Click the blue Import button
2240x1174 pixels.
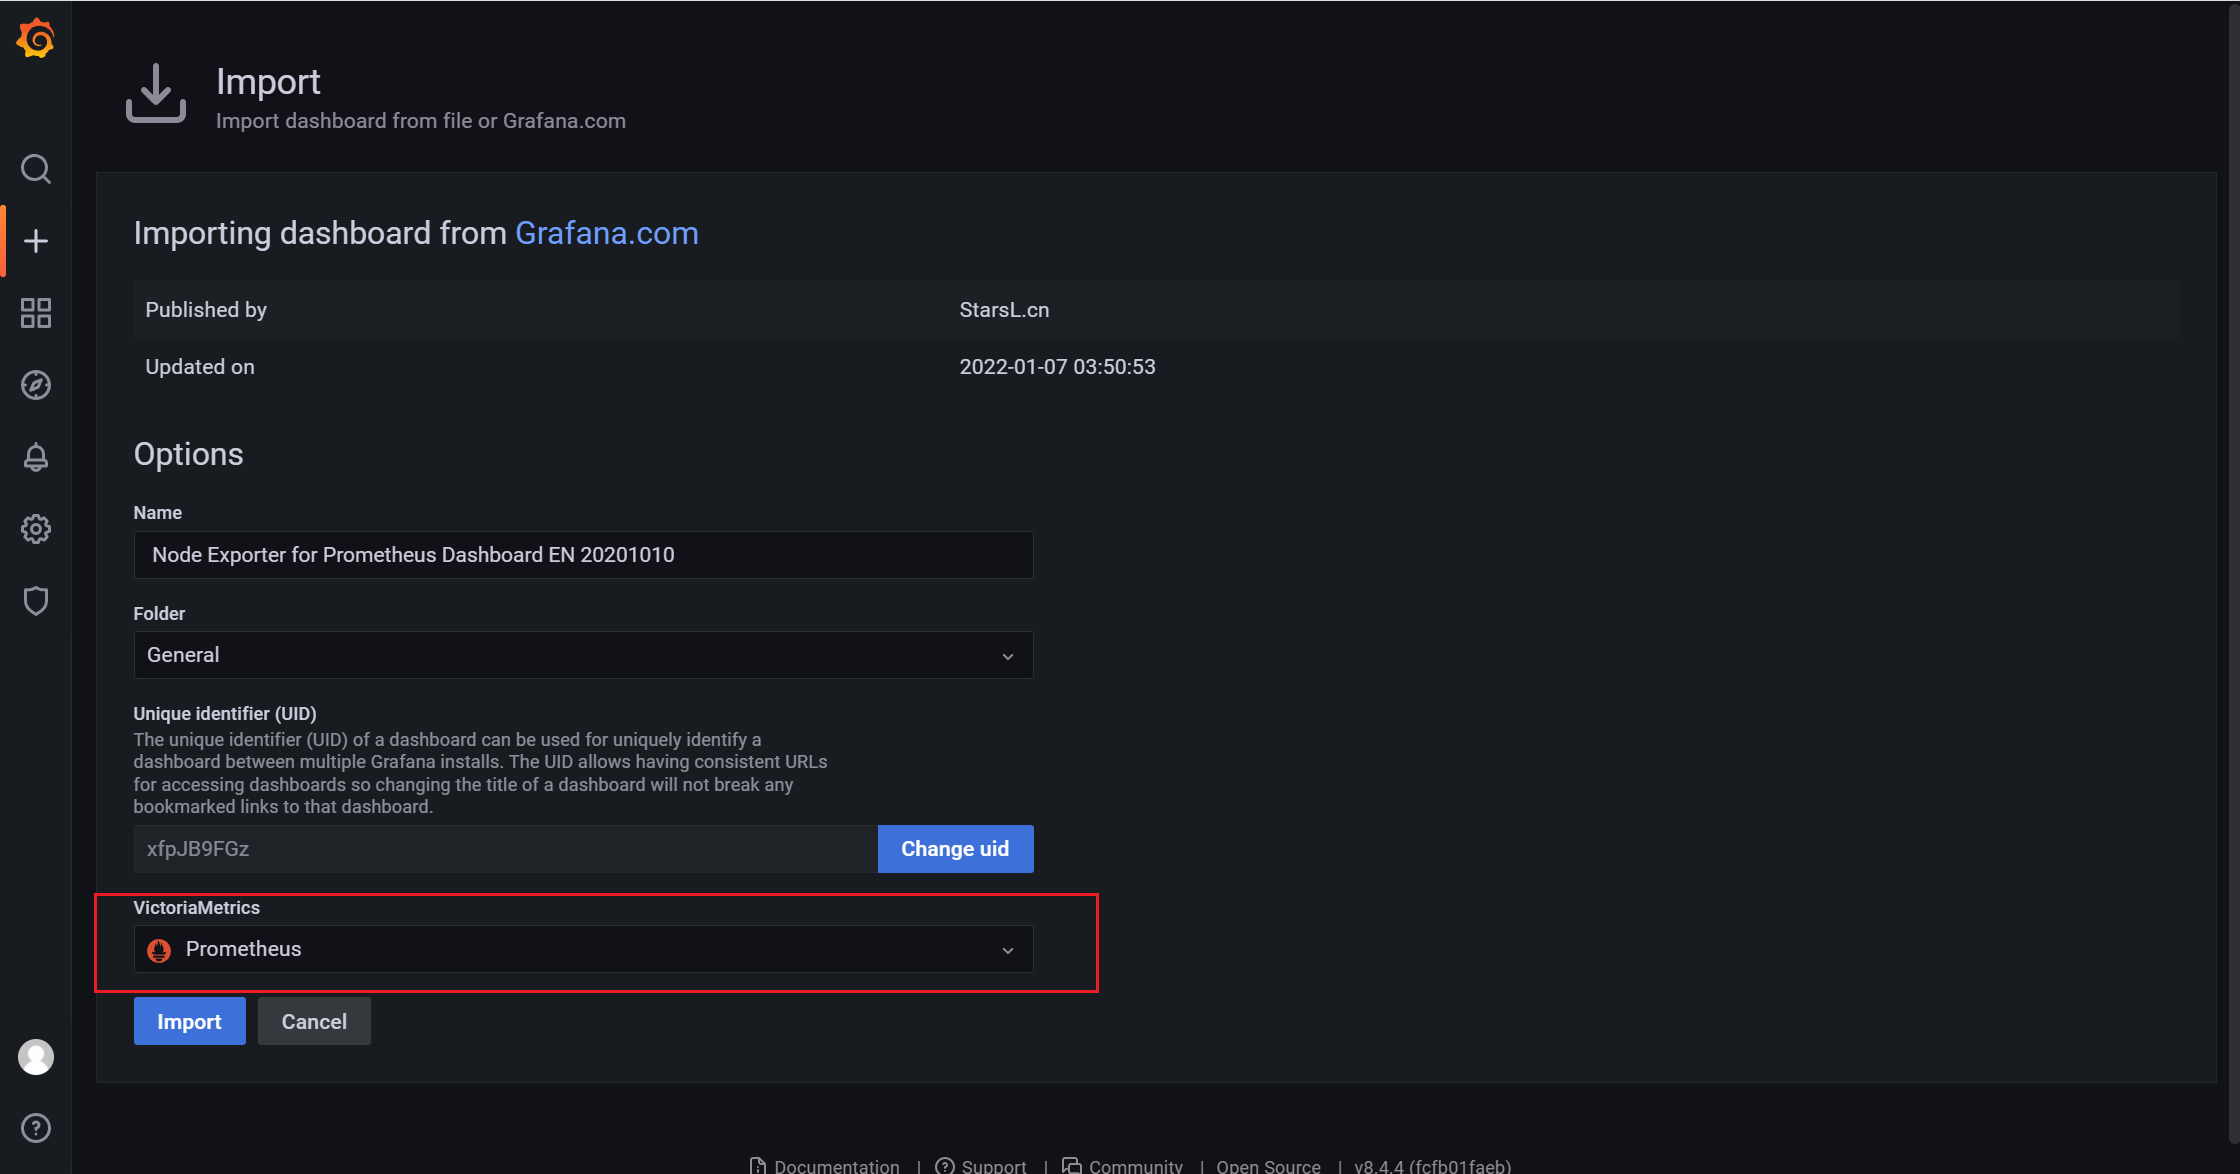point(189,1021)
